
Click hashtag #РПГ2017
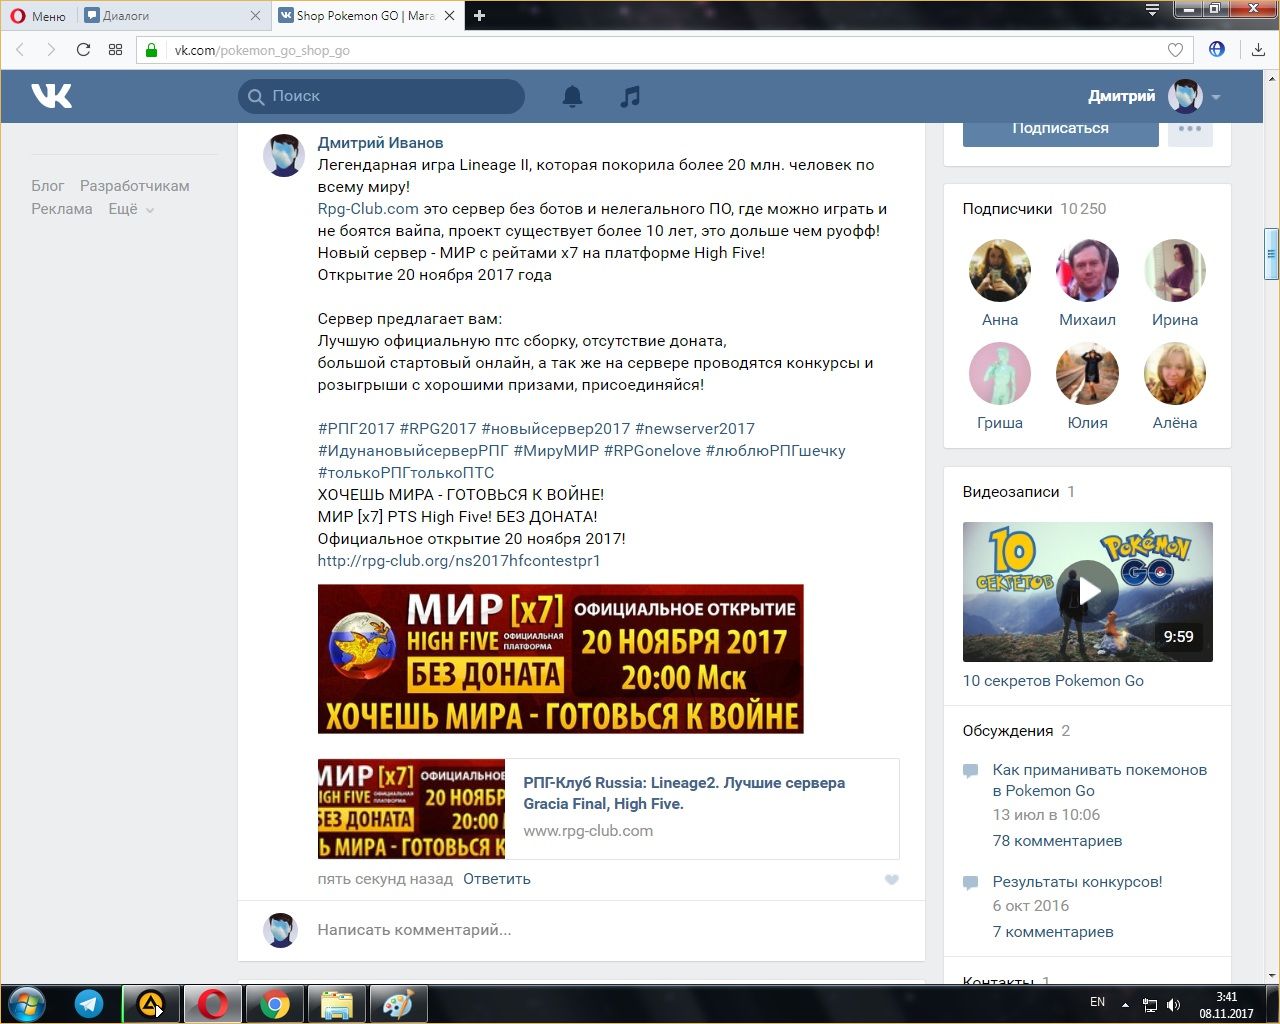pyautogui.click(x=356, y=429)
